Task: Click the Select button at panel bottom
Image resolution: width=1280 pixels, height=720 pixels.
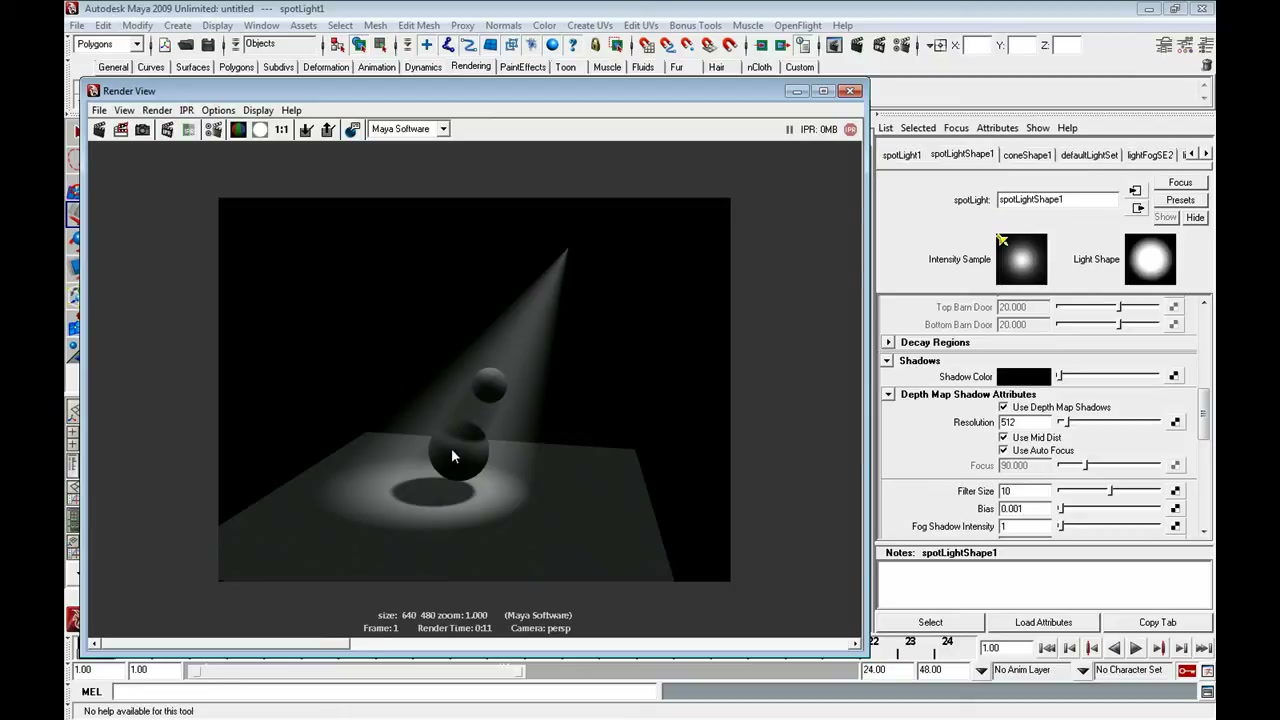Action: pyautogui.click(x=930, y=622)
